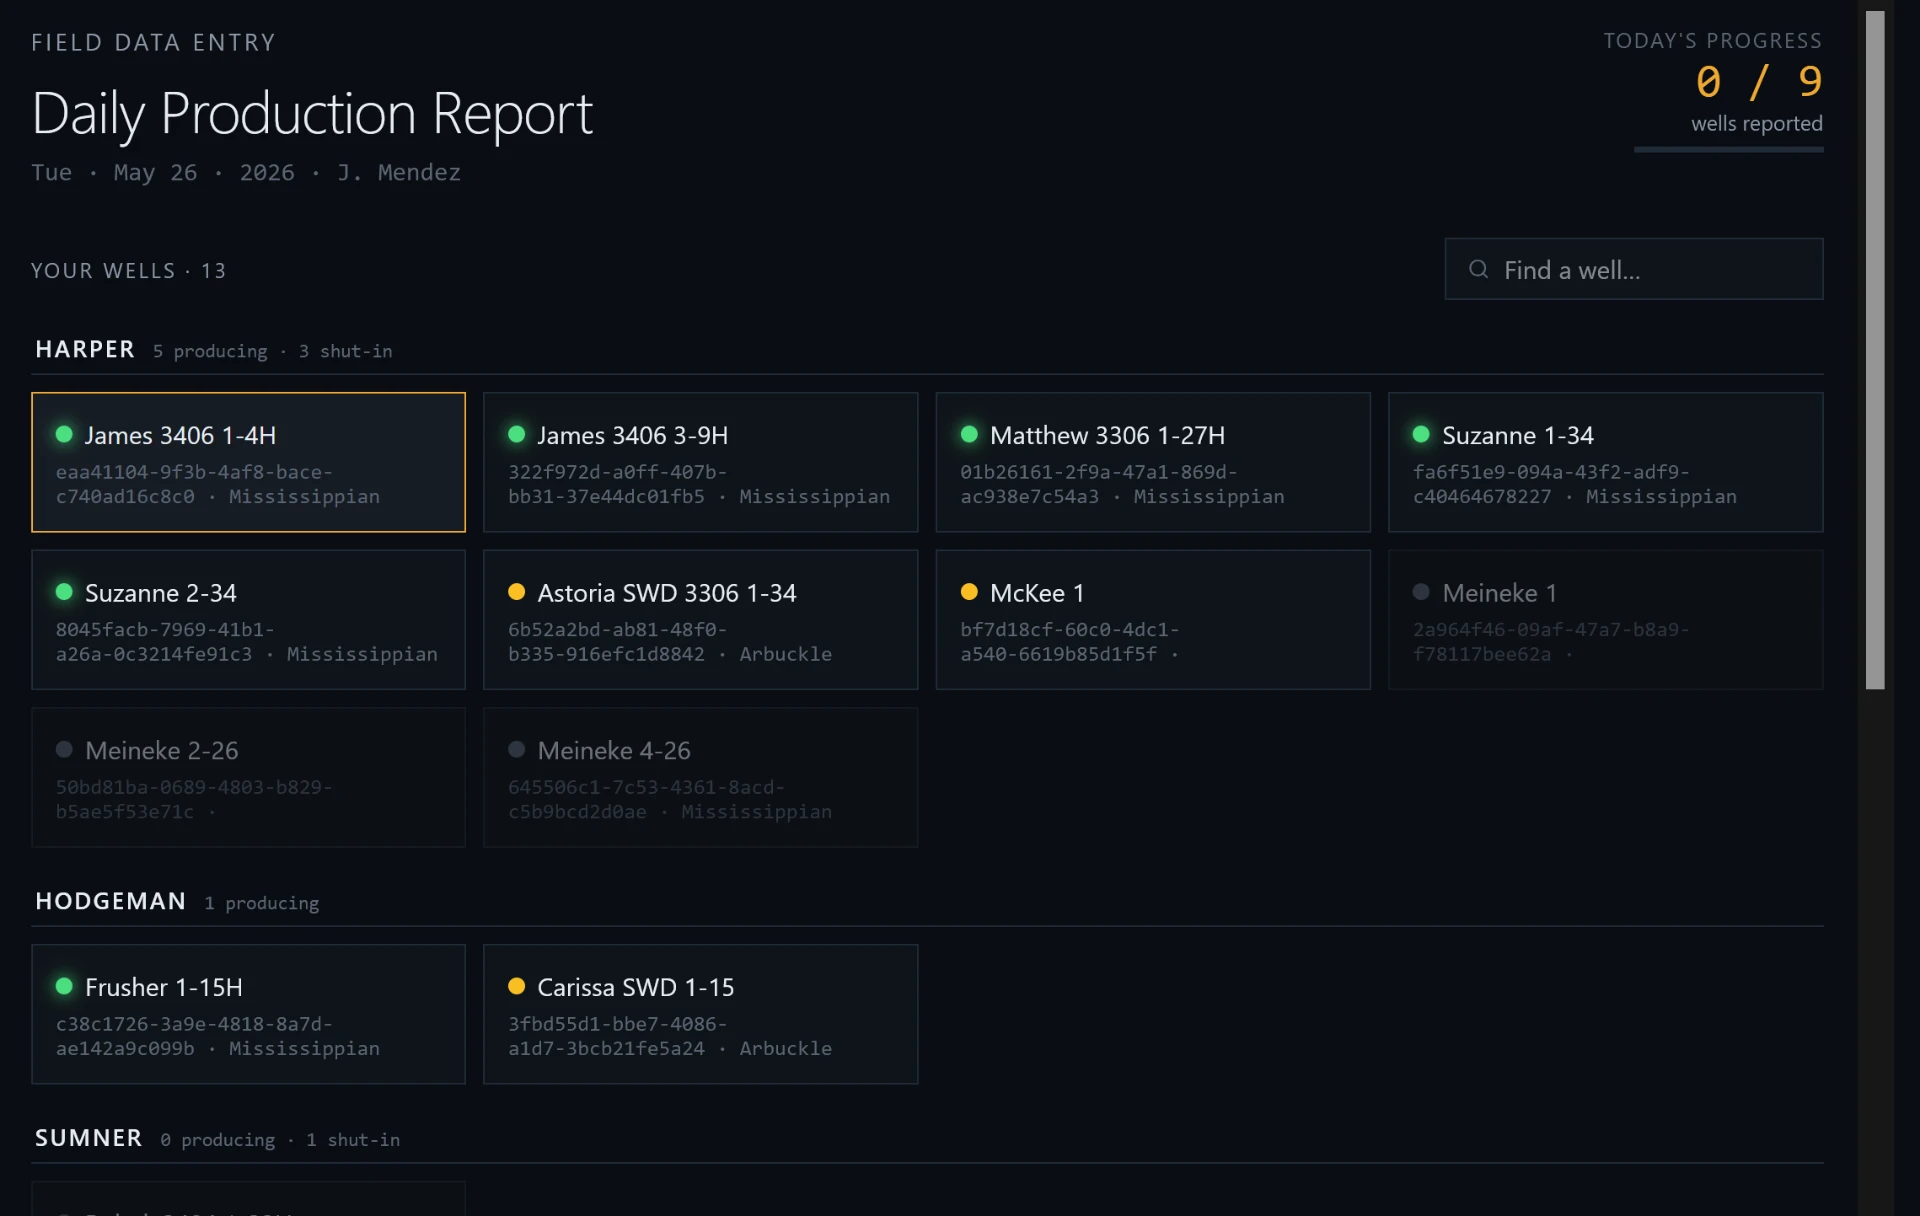The width and height of the screenshot is (1920, 1216).
Task: Select the Suzanne 2-34 well card
Action: click(x=248, y=619)
